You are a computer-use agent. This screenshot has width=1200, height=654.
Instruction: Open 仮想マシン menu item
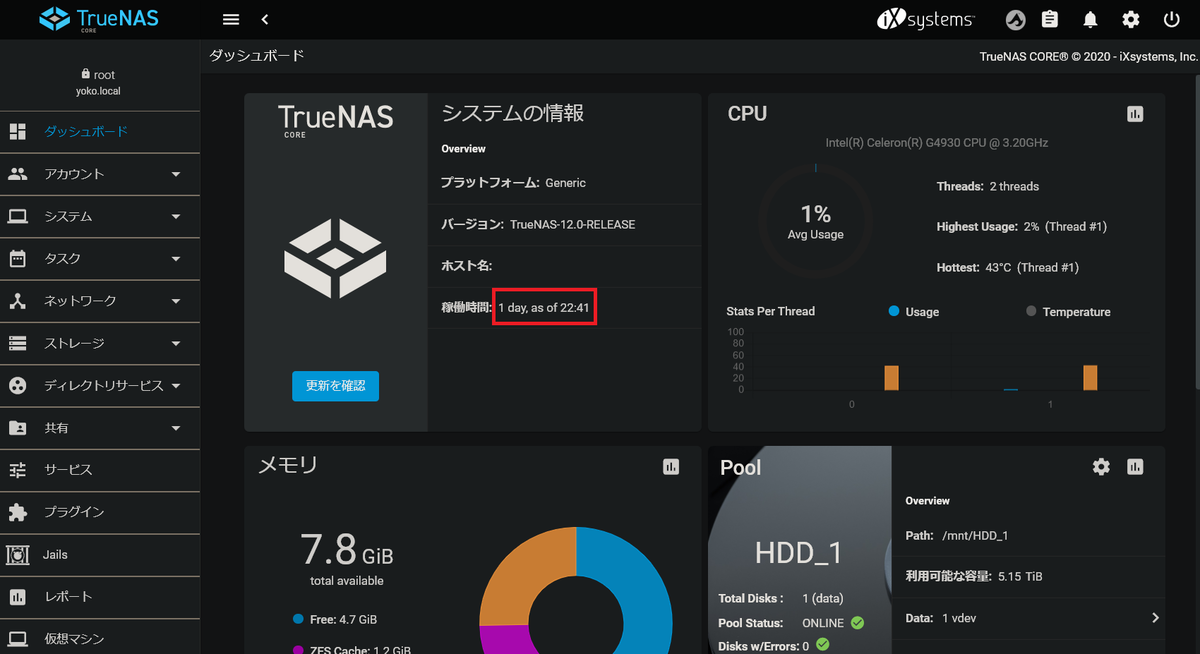point(100,639)
